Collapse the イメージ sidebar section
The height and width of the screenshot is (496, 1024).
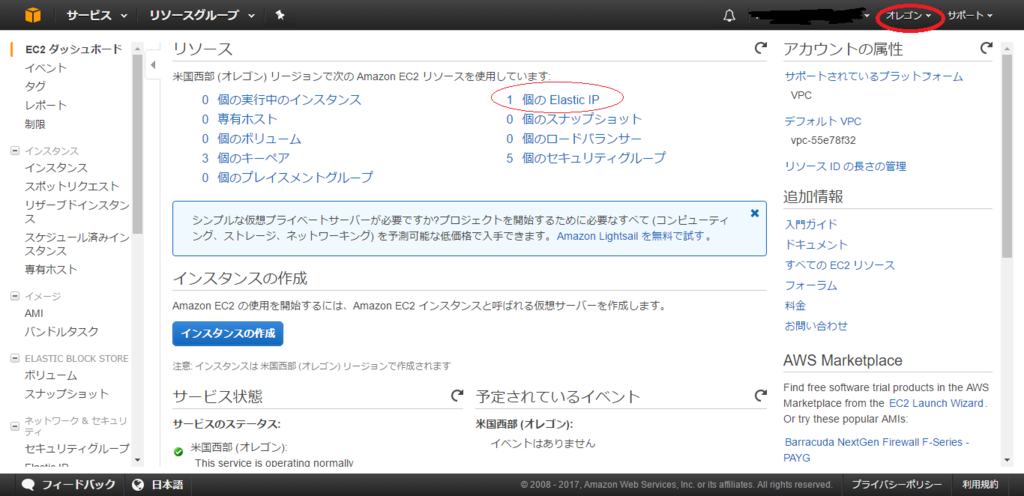point(14,296)
